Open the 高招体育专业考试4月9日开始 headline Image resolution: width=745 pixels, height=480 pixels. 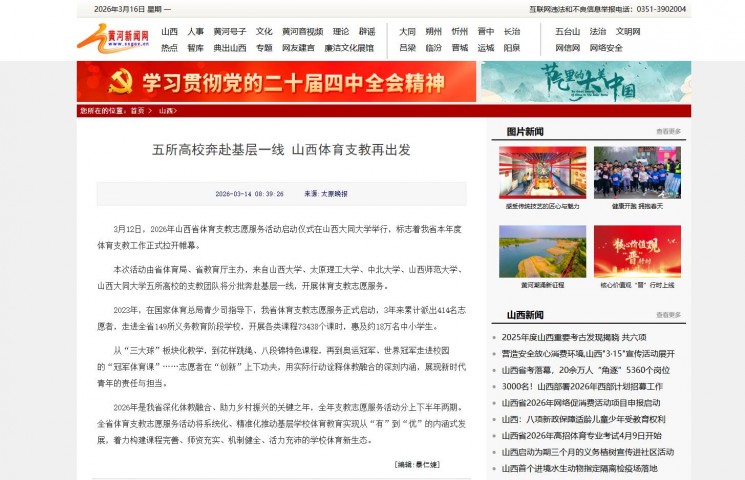[x=581, y=435]
